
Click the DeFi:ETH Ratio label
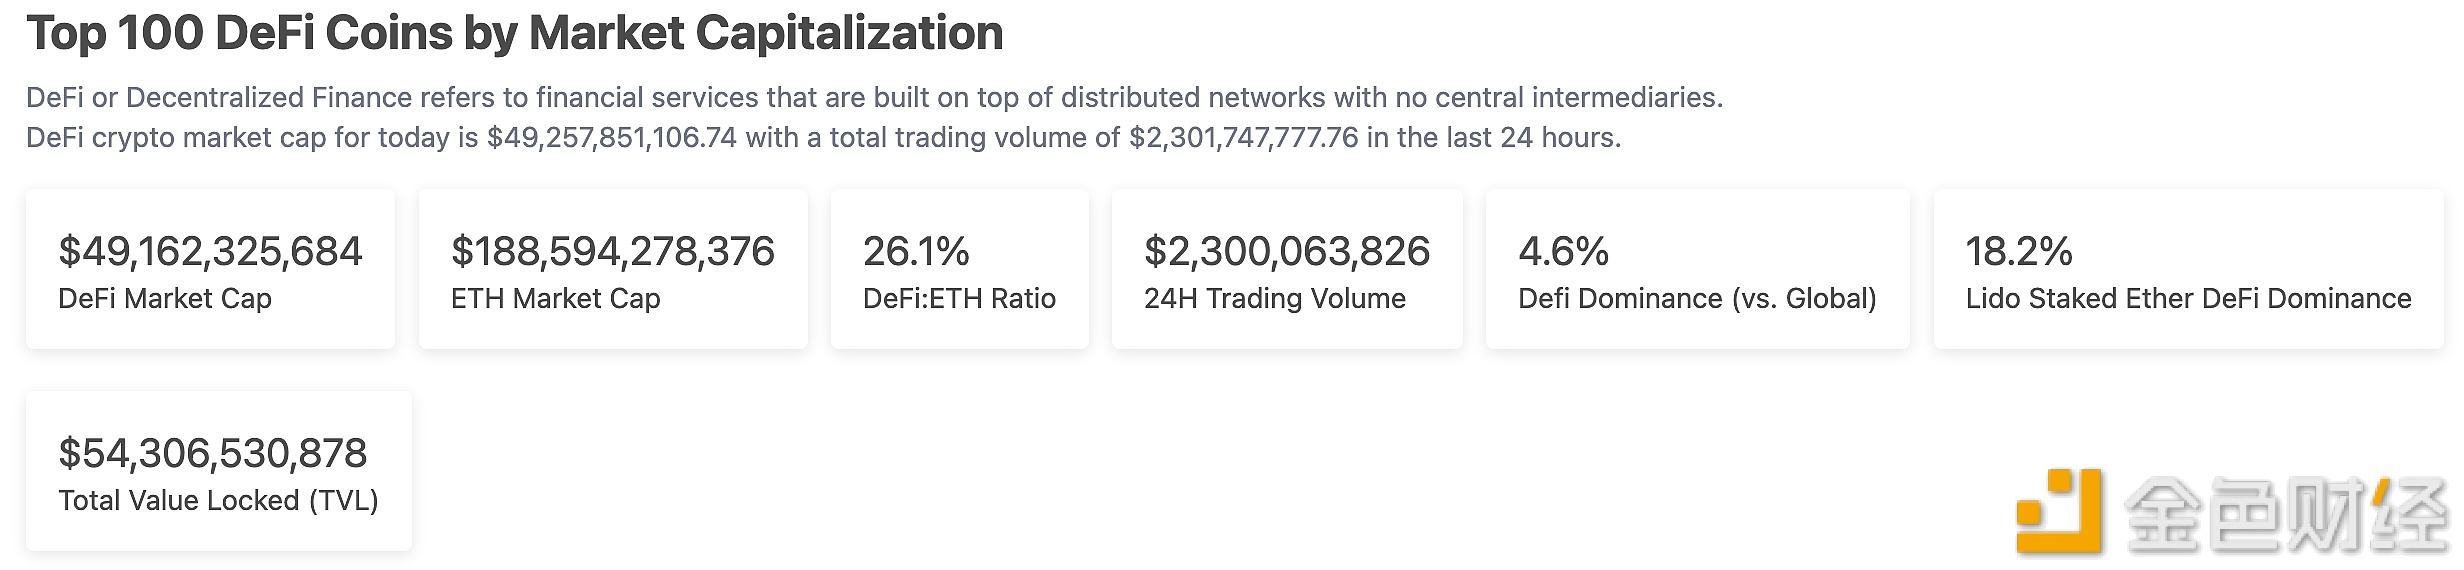pos(959,298)
